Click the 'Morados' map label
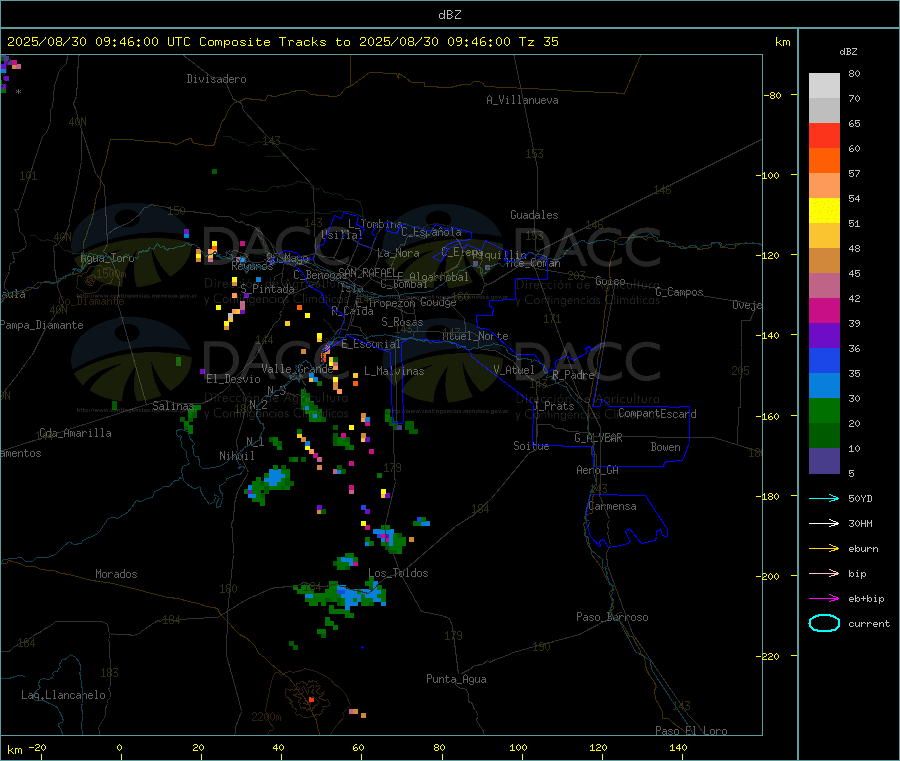The width and height of the screenshot is (900, 761). click(117, 574)
